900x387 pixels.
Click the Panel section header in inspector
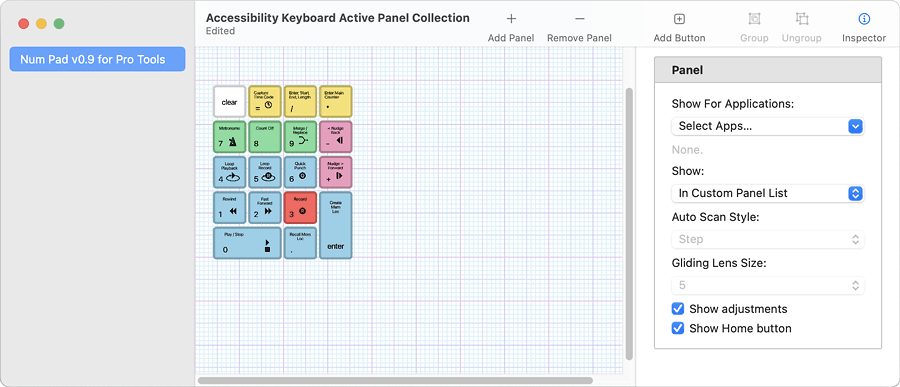click(767, 70)
